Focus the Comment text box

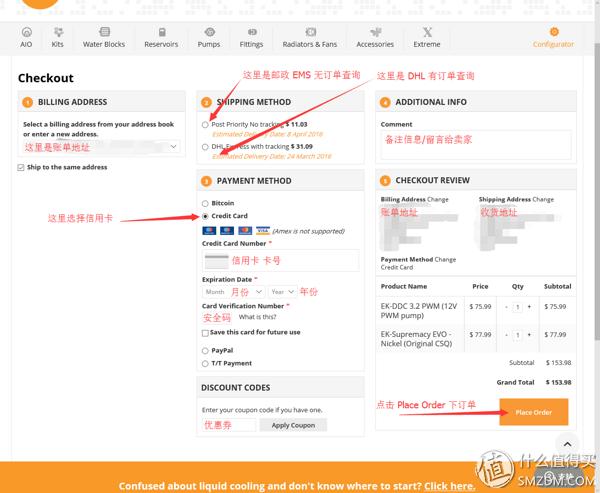tap(476, 145)
